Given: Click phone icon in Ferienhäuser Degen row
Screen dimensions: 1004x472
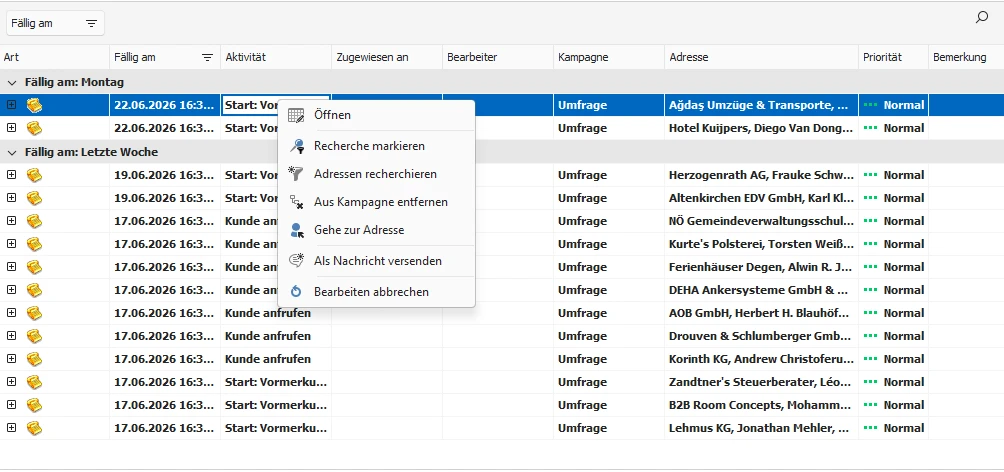Looking at the screenshot, I should 34,267.
